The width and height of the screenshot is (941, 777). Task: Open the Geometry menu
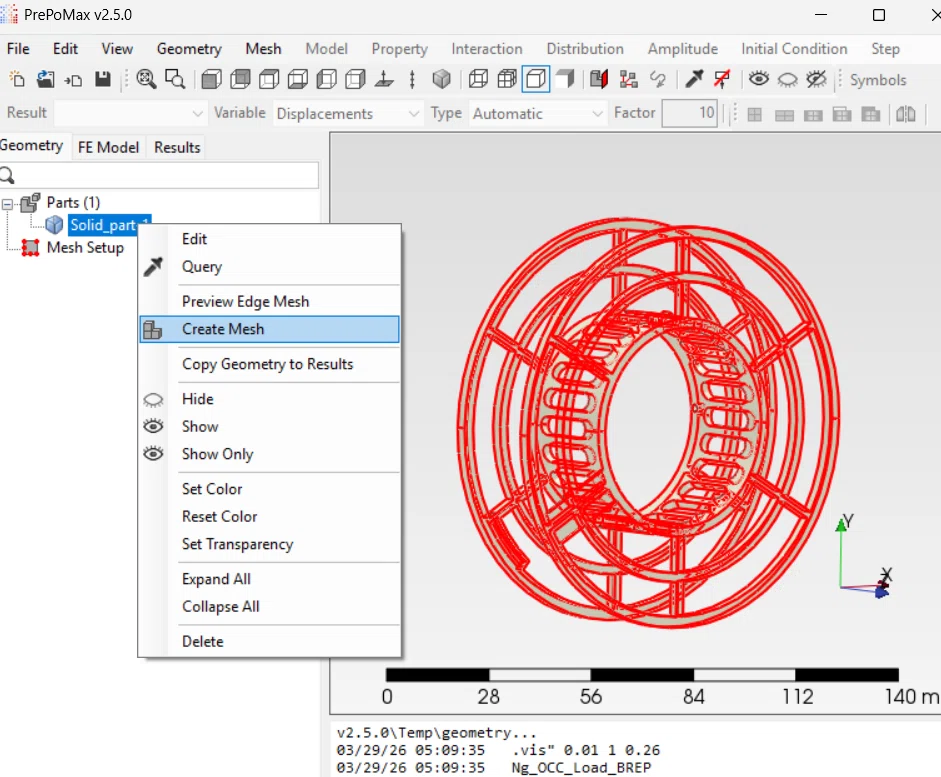click(x=189, y=49)
